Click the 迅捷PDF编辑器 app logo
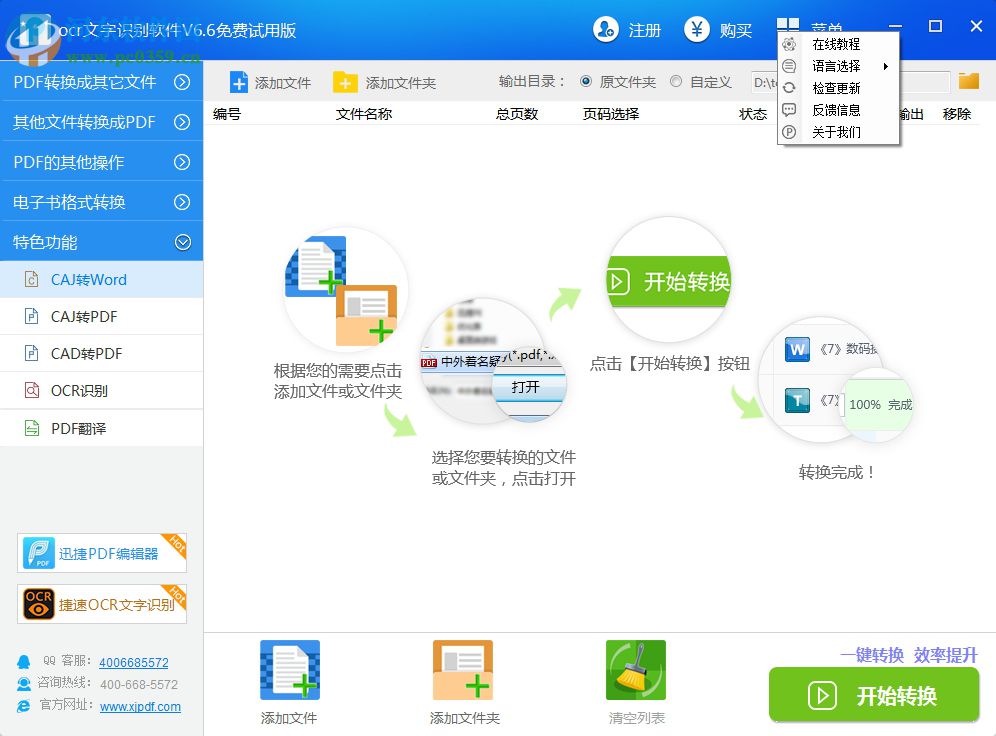 (38, 552)
